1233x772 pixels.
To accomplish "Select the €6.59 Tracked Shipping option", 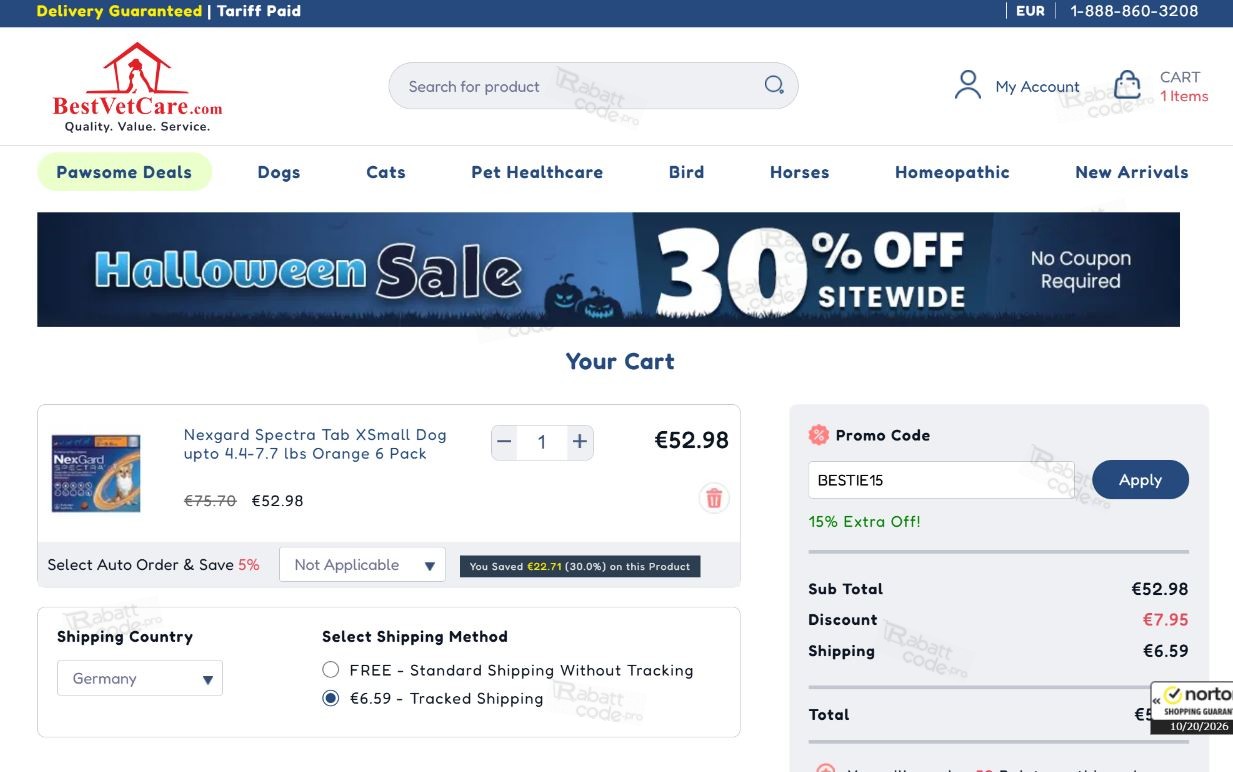I will (331, 698).
